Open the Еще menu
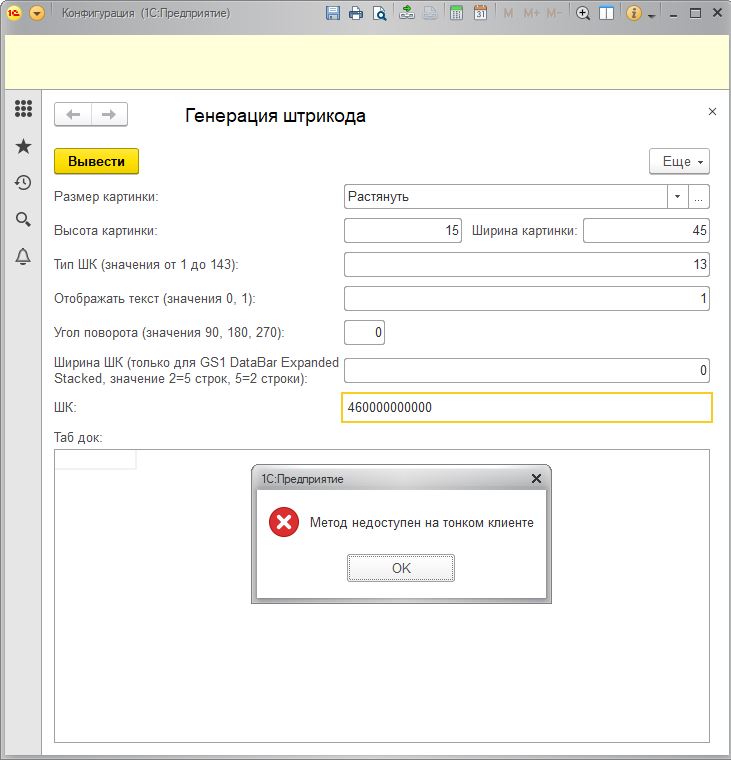Image resolution: width=731 pixels, height=760 pixels. [679, 161]
